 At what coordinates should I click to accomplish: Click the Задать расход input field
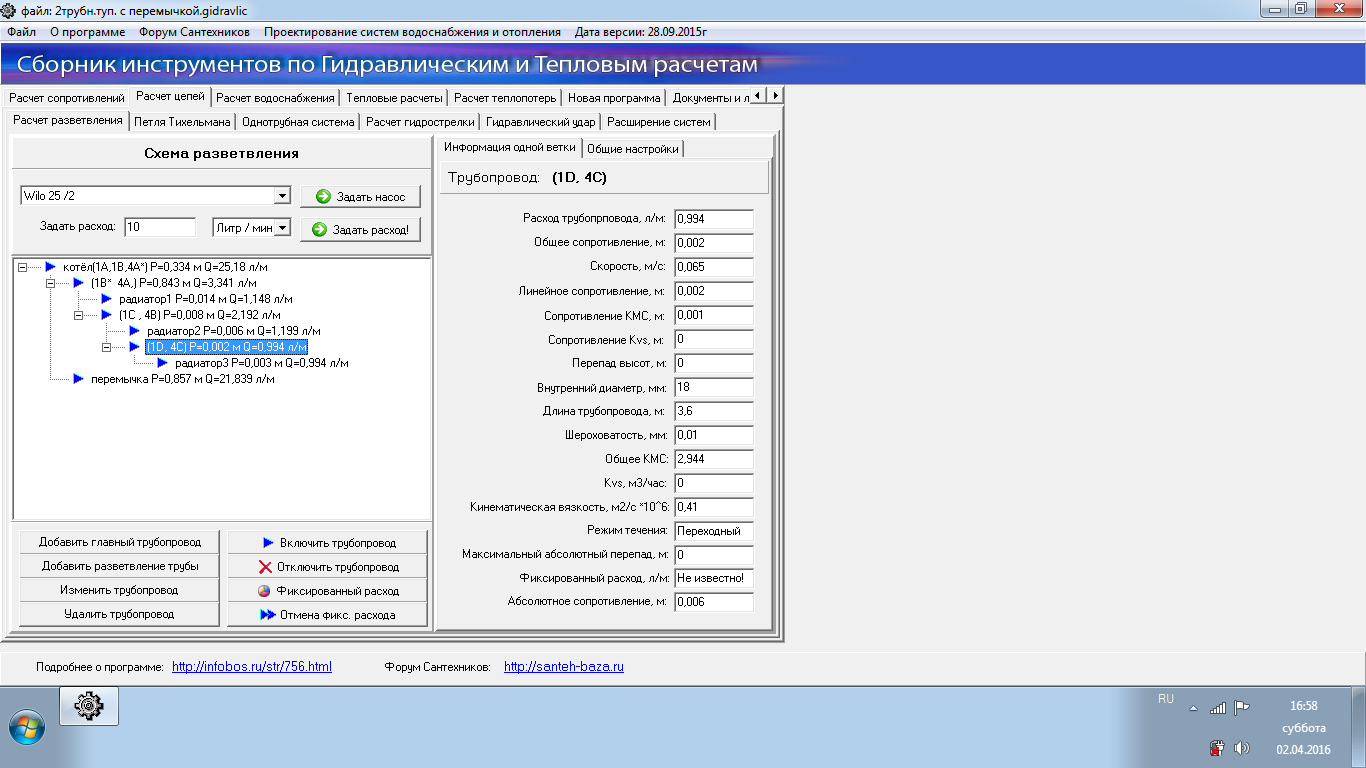(x=160, y=227)
